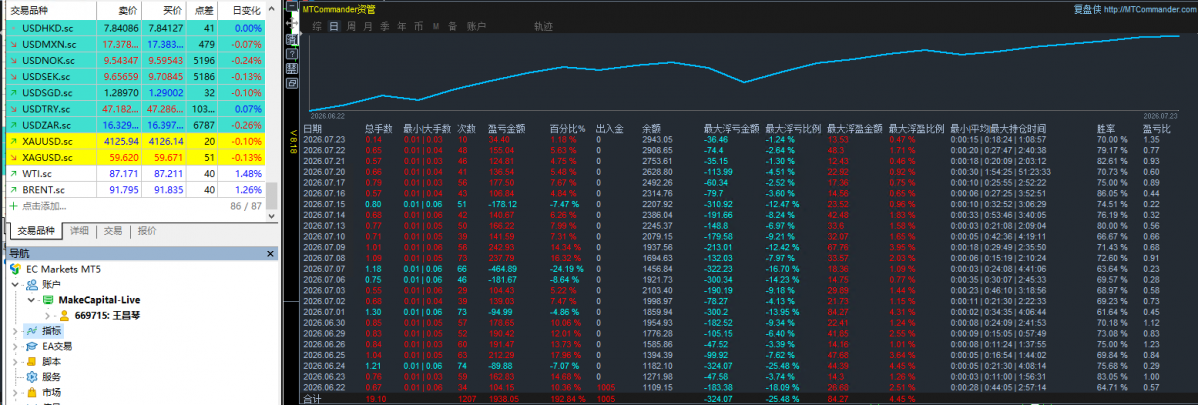Open the http://MTCommander.com link

[x=1158, y=9]
